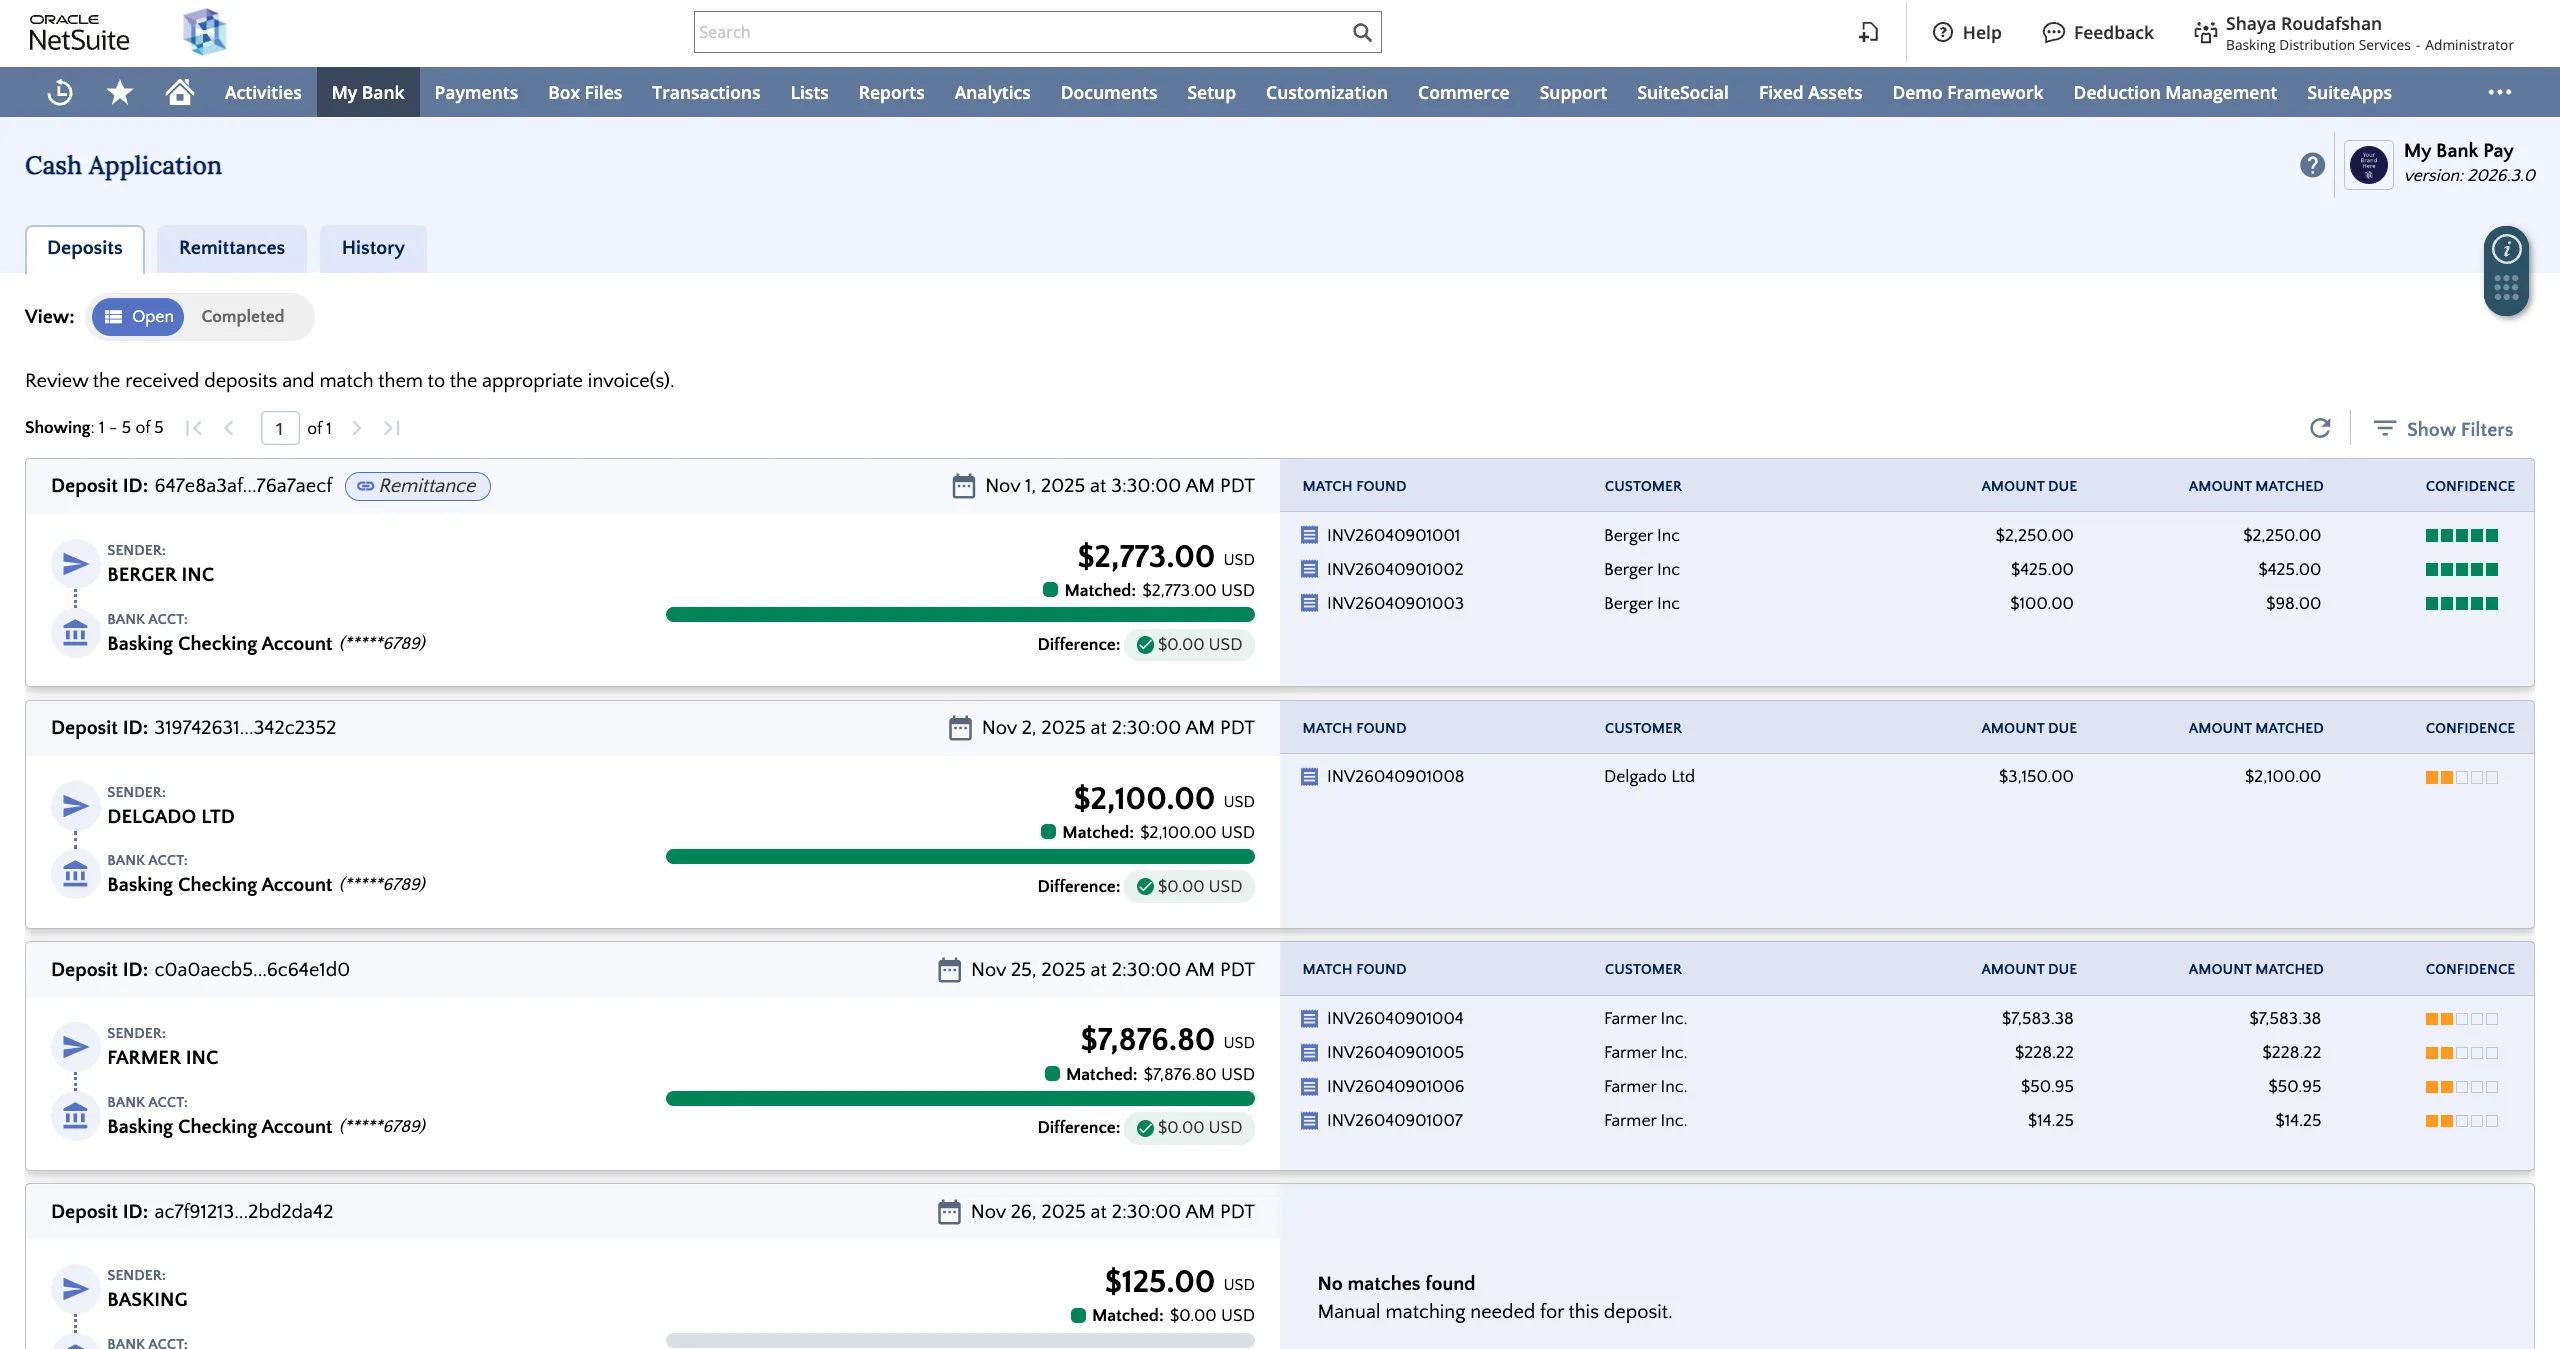Open the Payments menu
The height and width of the screenshot is (1349, 2560).
coord(476,92)
